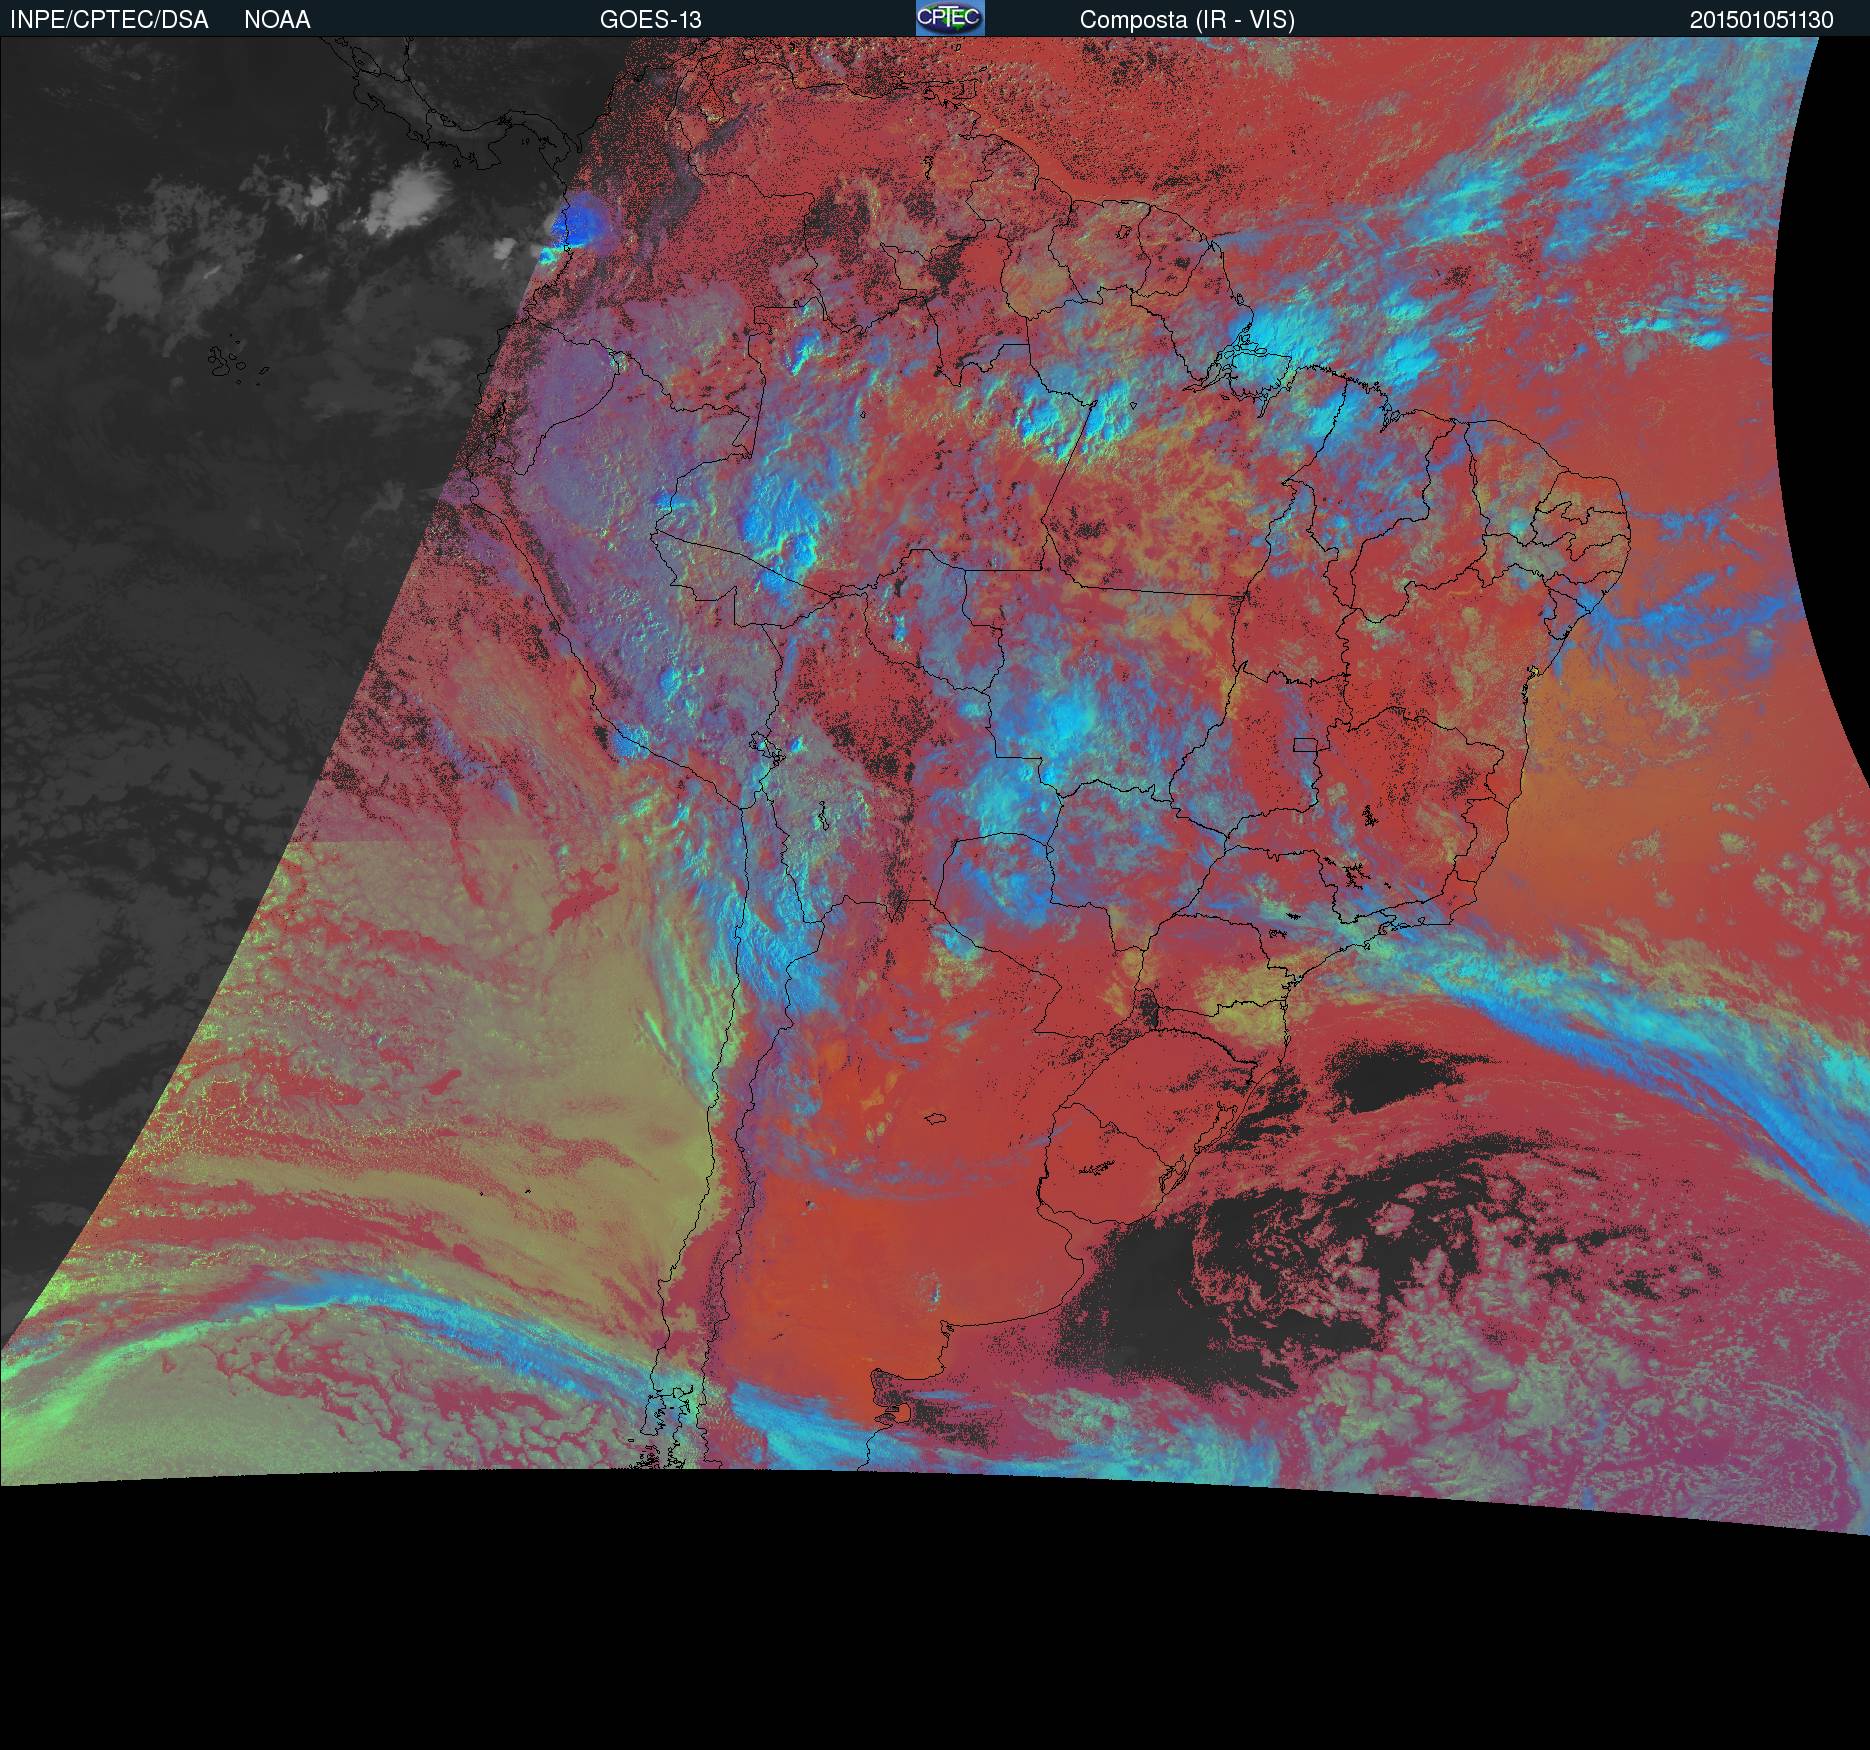Click the Lake Titicaca outline
The width and height of the screenshot is (1870, 1750).
click(x=767, y=748)
